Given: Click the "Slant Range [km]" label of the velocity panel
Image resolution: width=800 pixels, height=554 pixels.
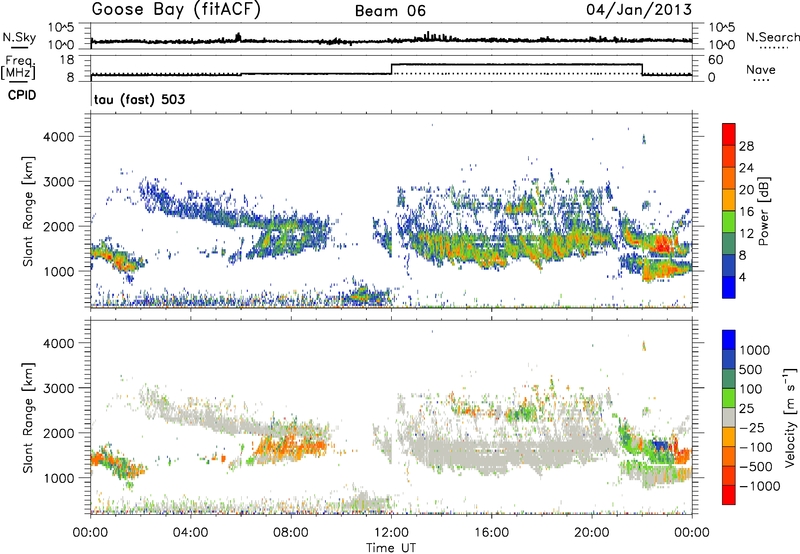Looking at the screenshot, I should point(28,418).
